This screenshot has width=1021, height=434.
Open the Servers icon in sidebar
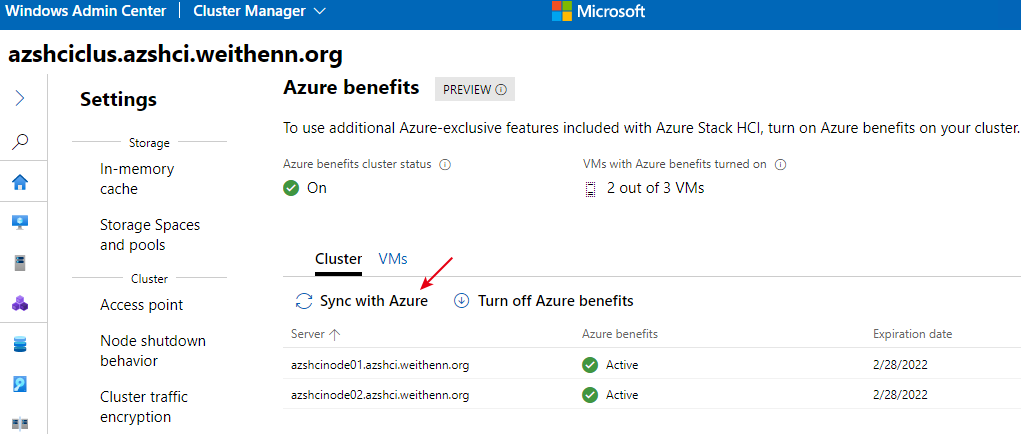20,264
